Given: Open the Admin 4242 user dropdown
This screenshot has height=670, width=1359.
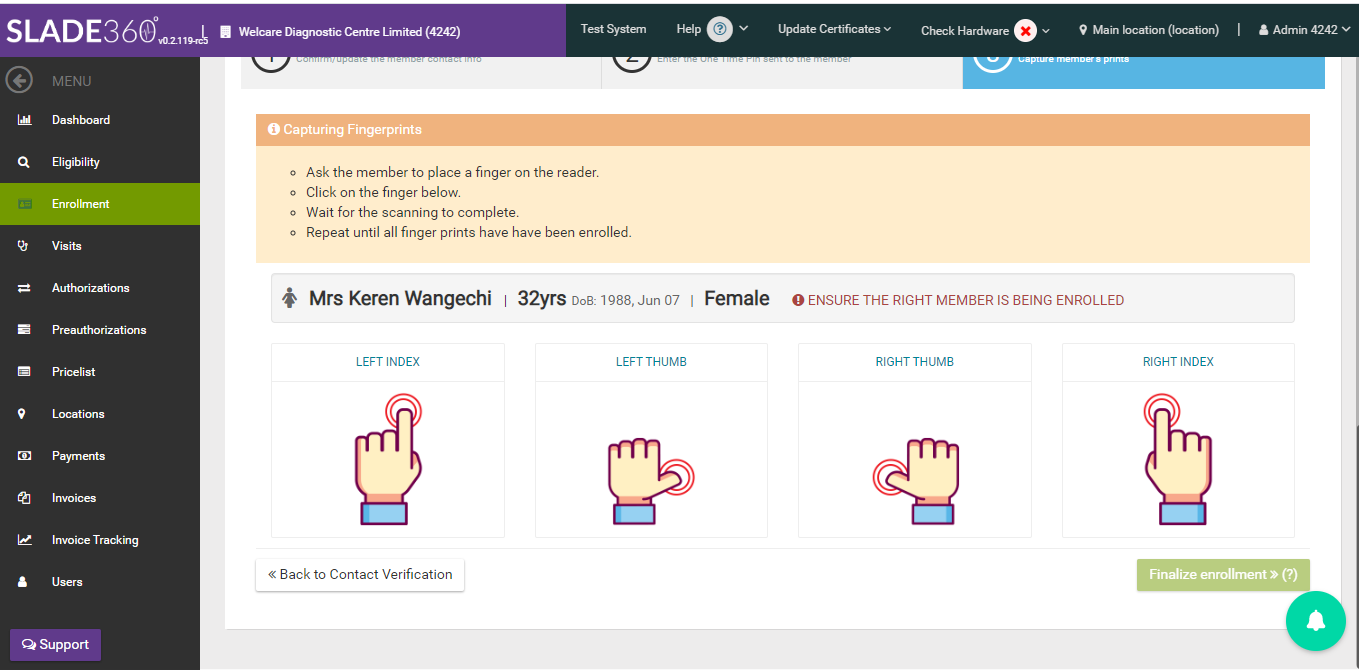Looking at the screenshot, I should point(1304,30).
